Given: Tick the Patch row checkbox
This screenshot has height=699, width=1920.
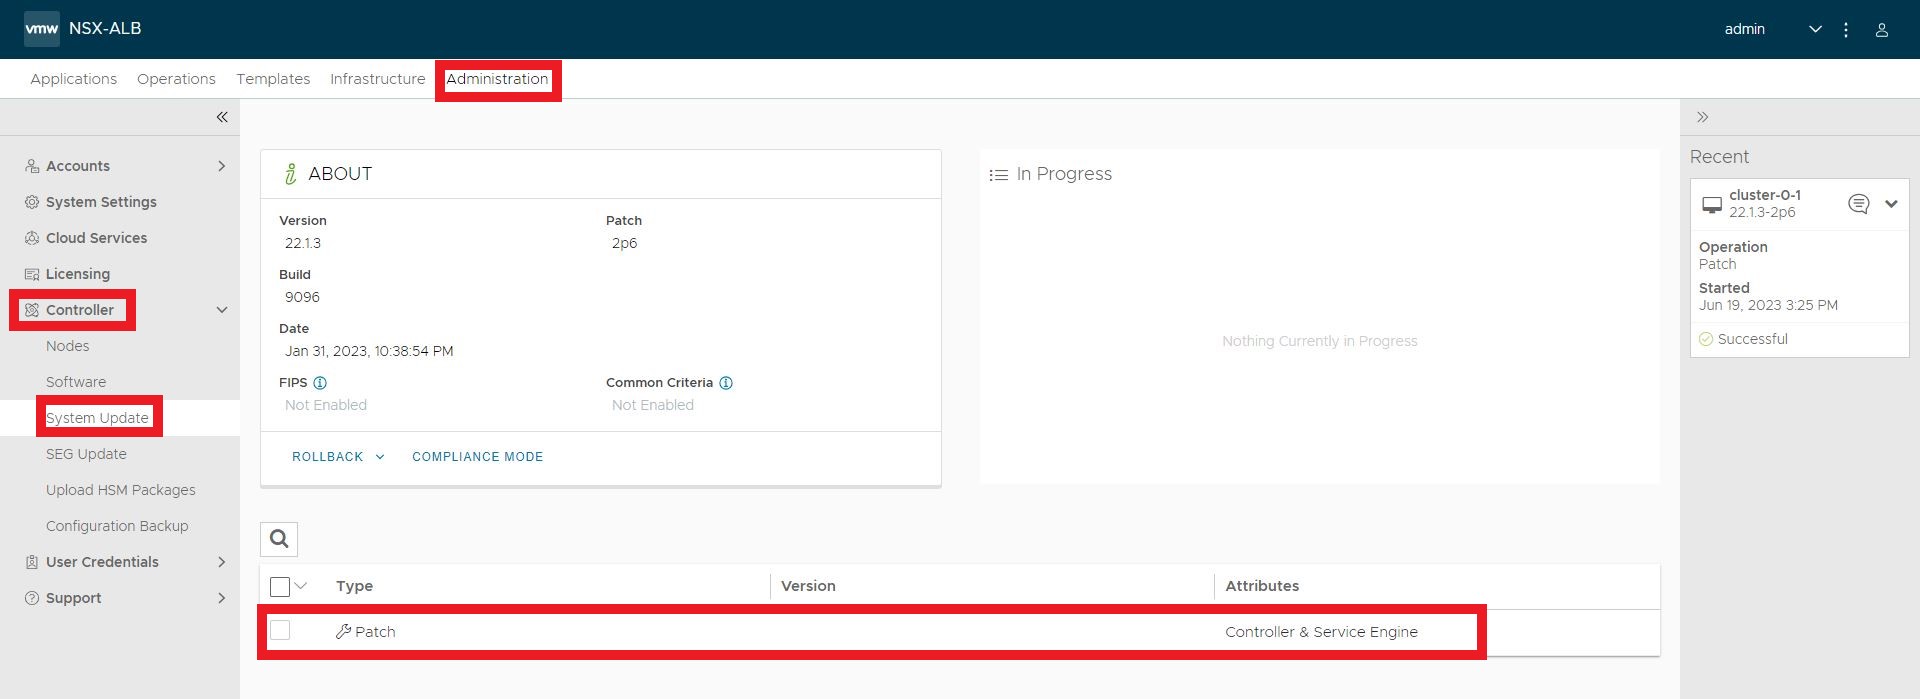Looking at the screenshot, I should (x=280, y=630).
